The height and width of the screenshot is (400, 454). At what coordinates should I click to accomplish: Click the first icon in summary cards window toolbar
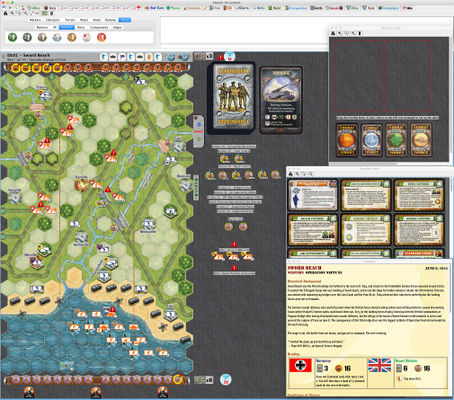(290, 174)
